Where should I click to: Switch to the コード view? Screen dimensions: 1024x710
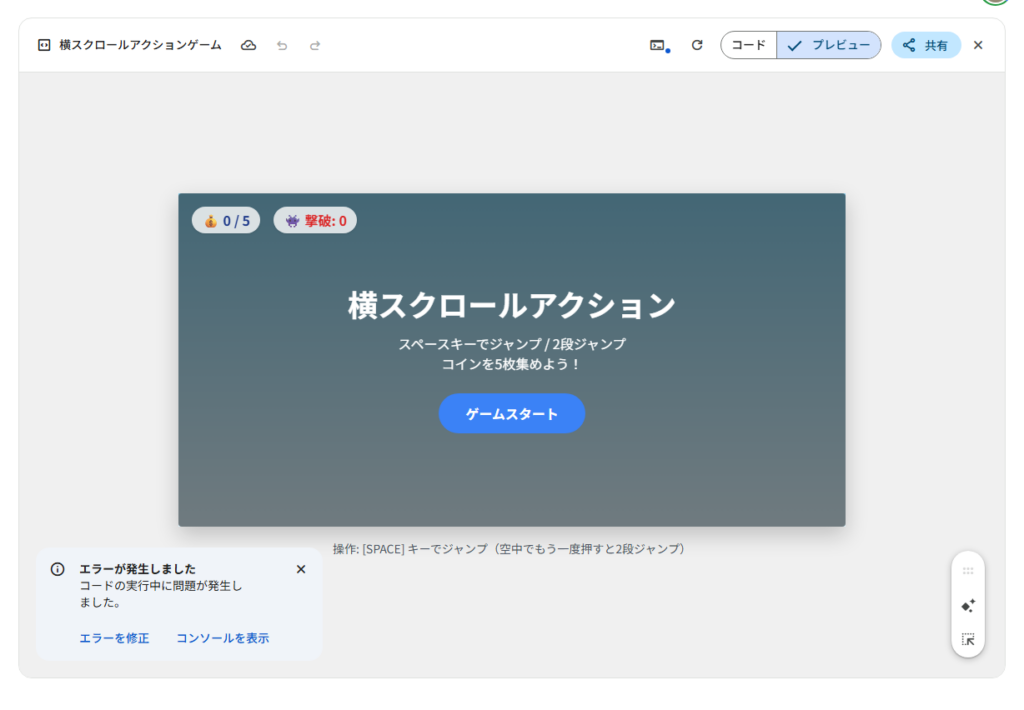tap(748, 45)
